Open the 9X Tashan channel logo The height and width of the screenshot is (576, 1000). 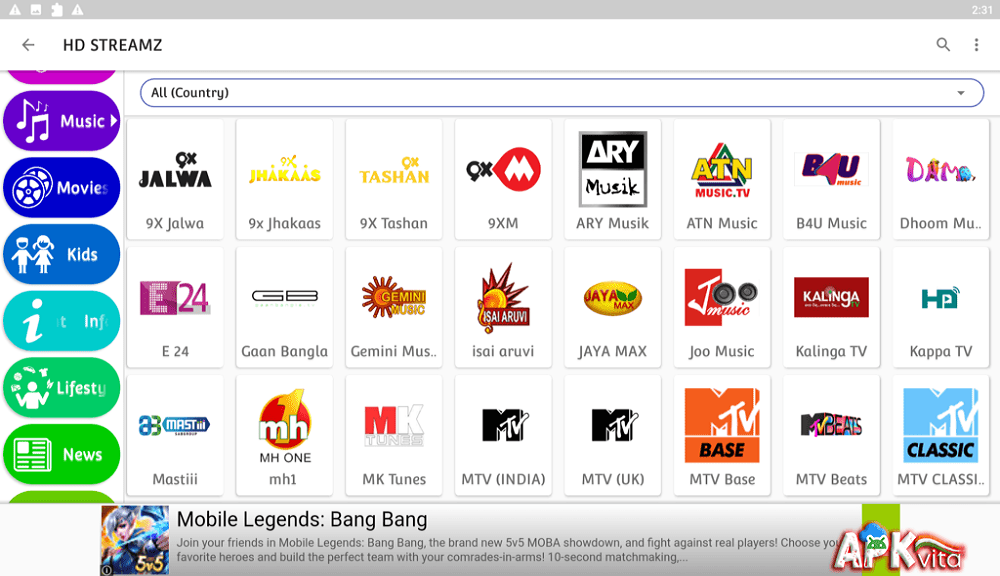[394, 170]
